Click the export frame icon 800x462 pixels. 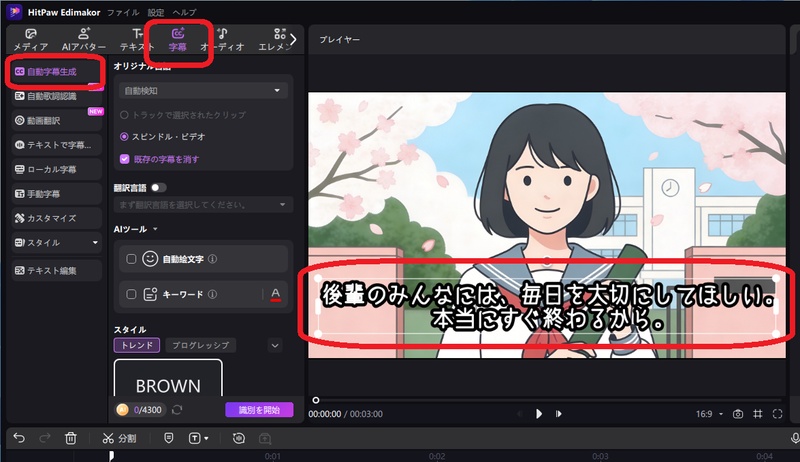click(265, 438)
